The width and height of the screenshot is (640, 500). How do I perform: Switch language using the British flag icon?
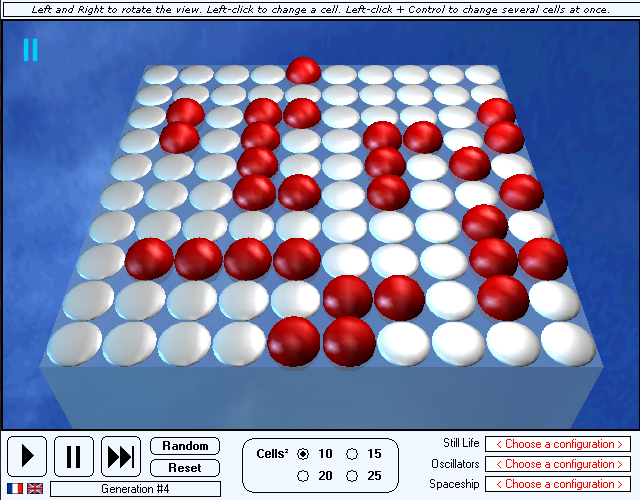pos(35,488)
